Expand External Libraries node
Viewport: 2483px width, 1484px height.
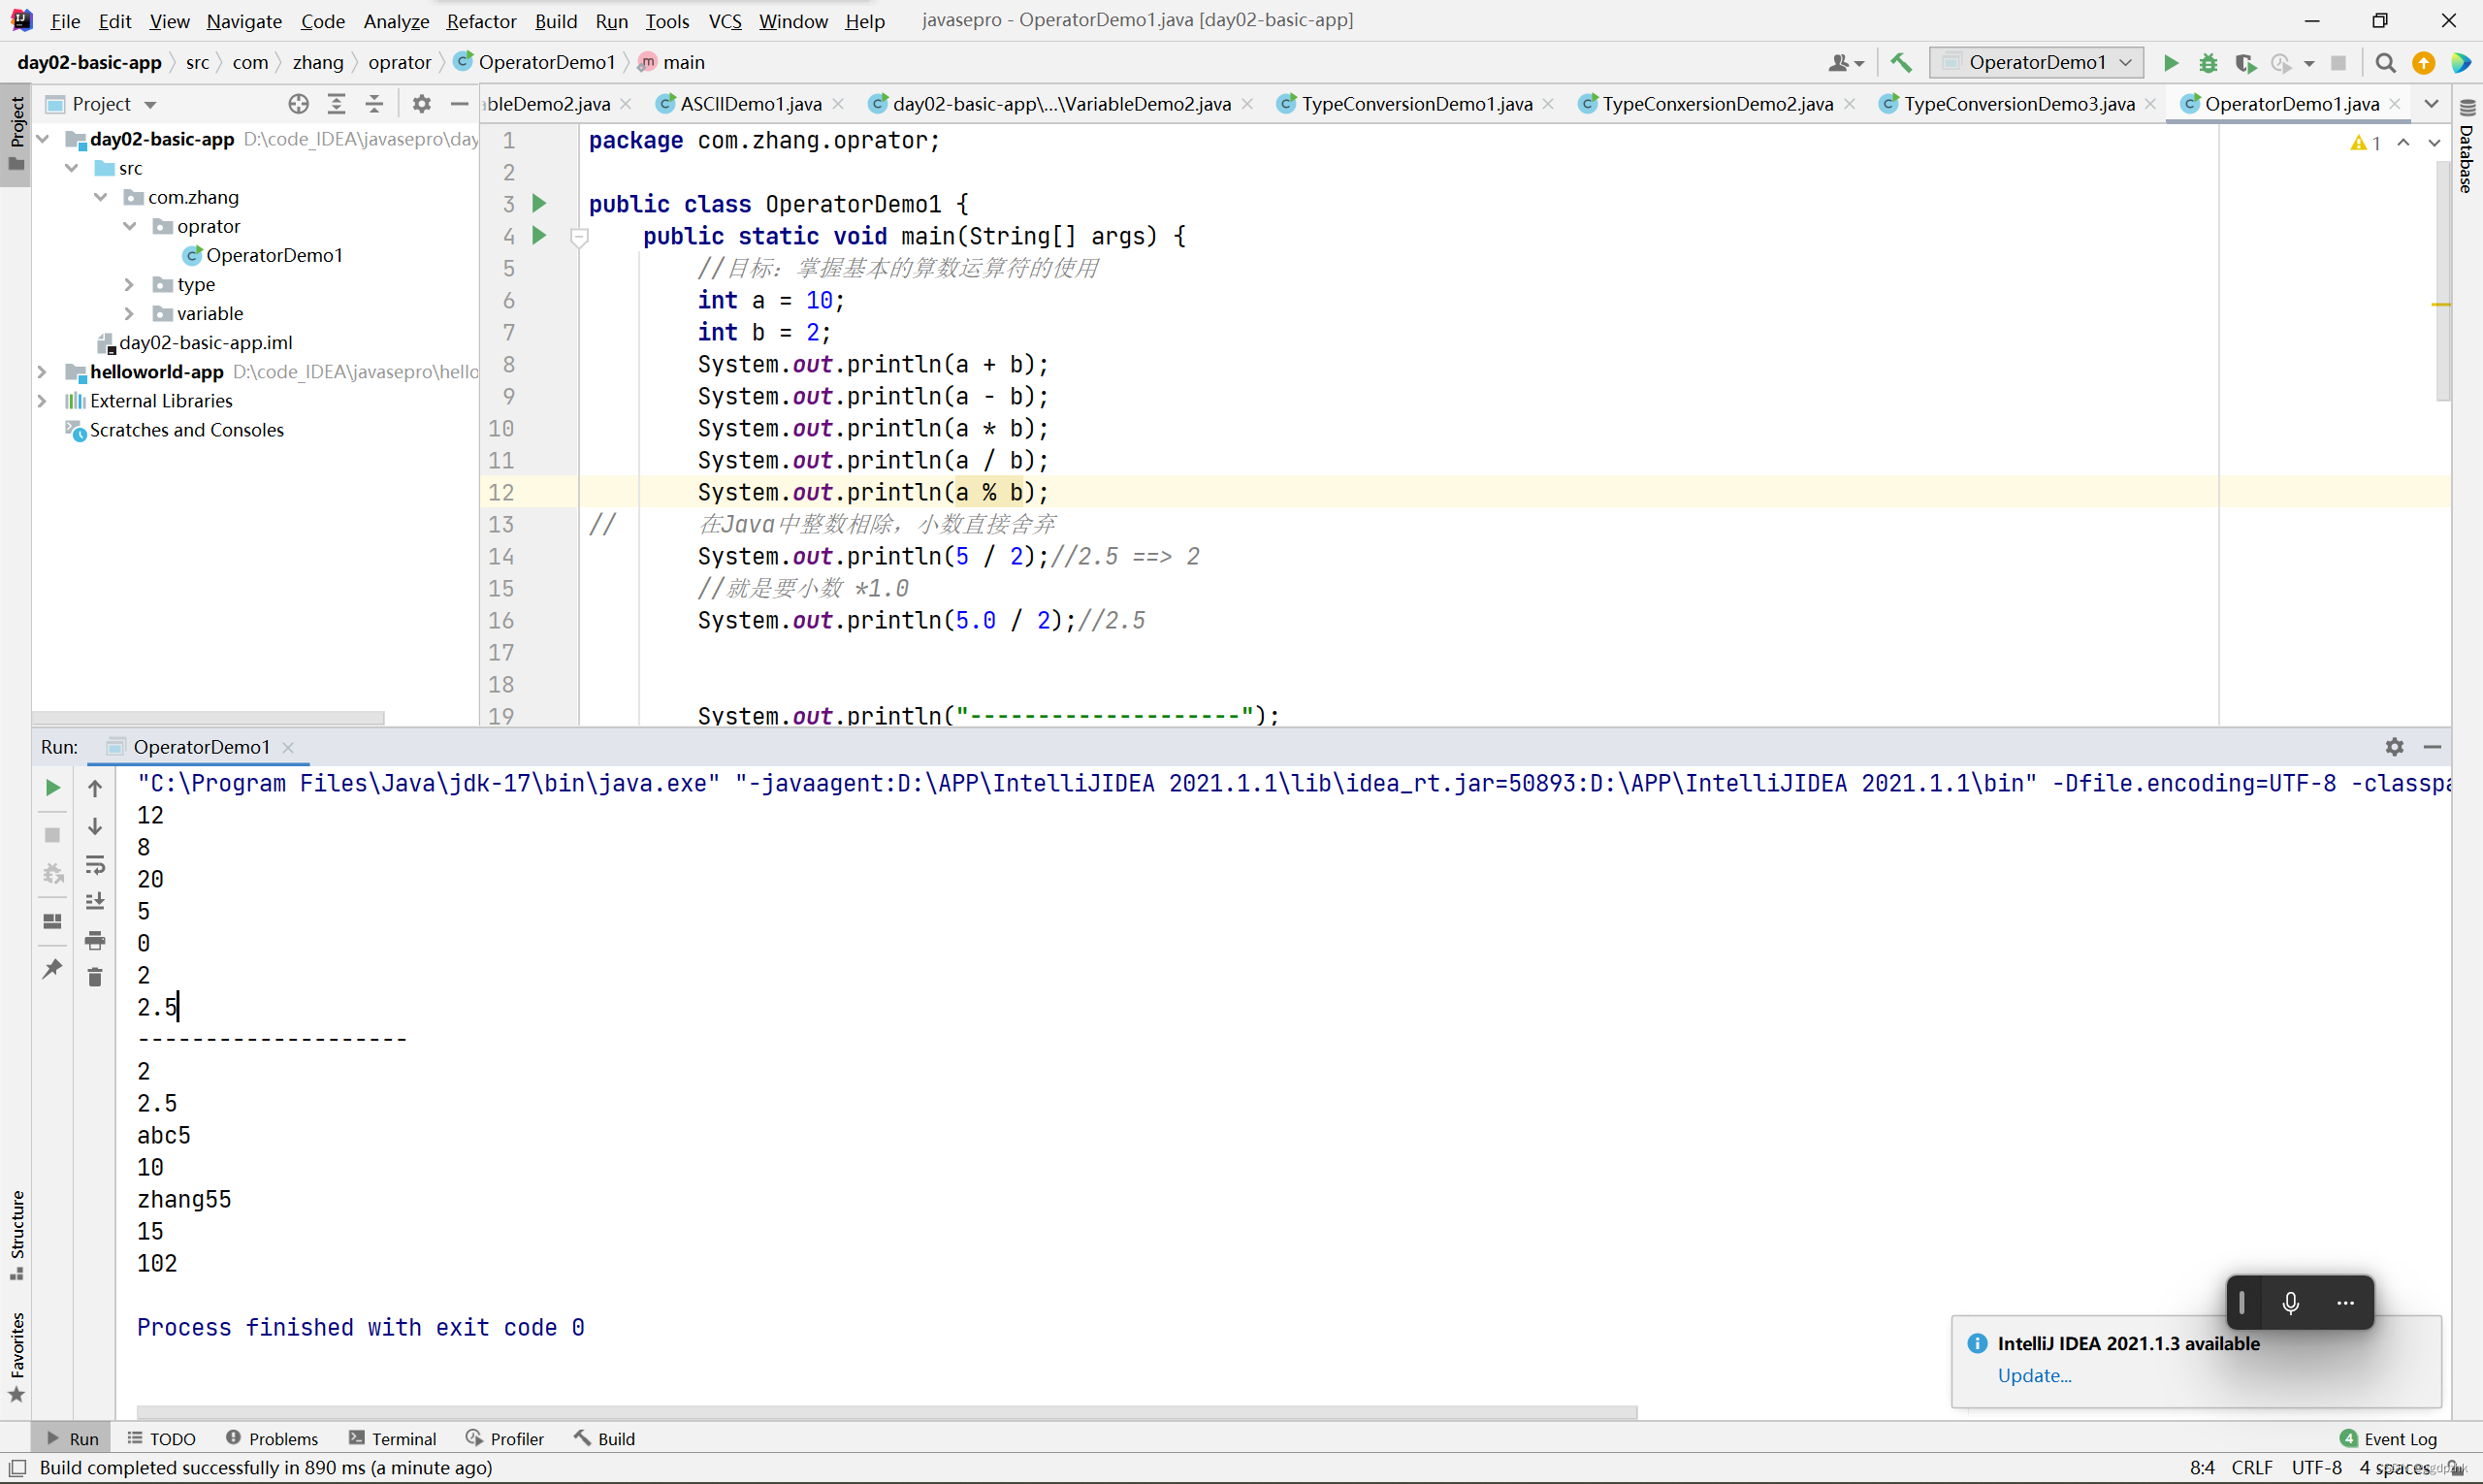click(43, 400)
